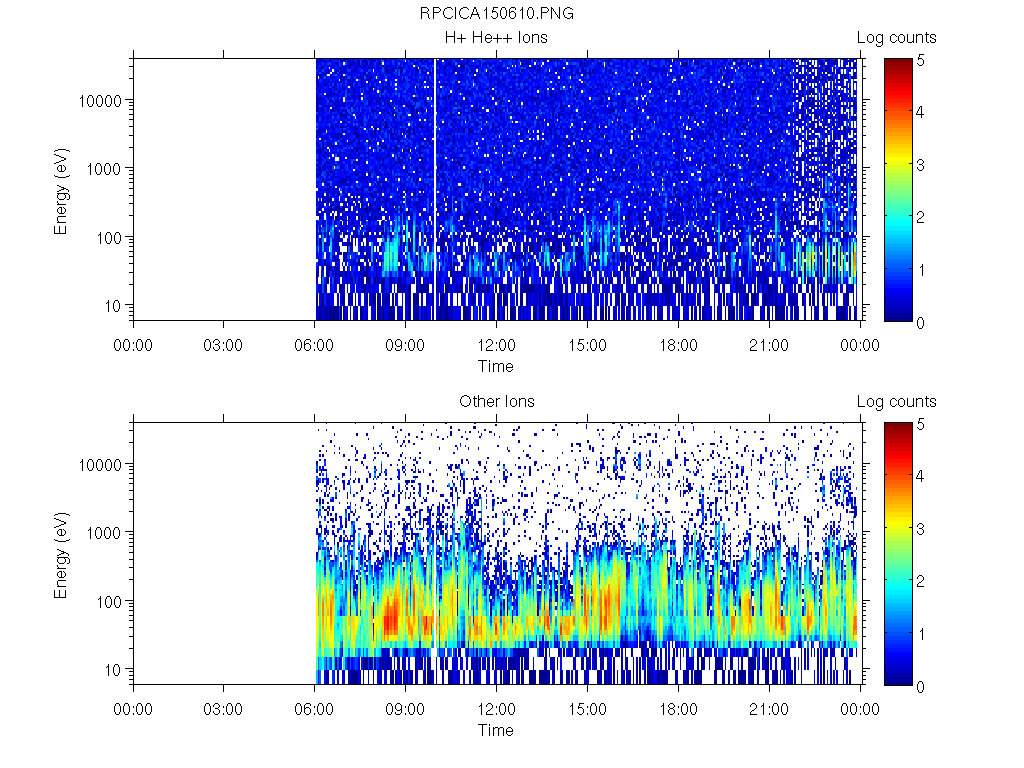Click the H+ He++ Ions plot colorbar

[x=898, y=189]
